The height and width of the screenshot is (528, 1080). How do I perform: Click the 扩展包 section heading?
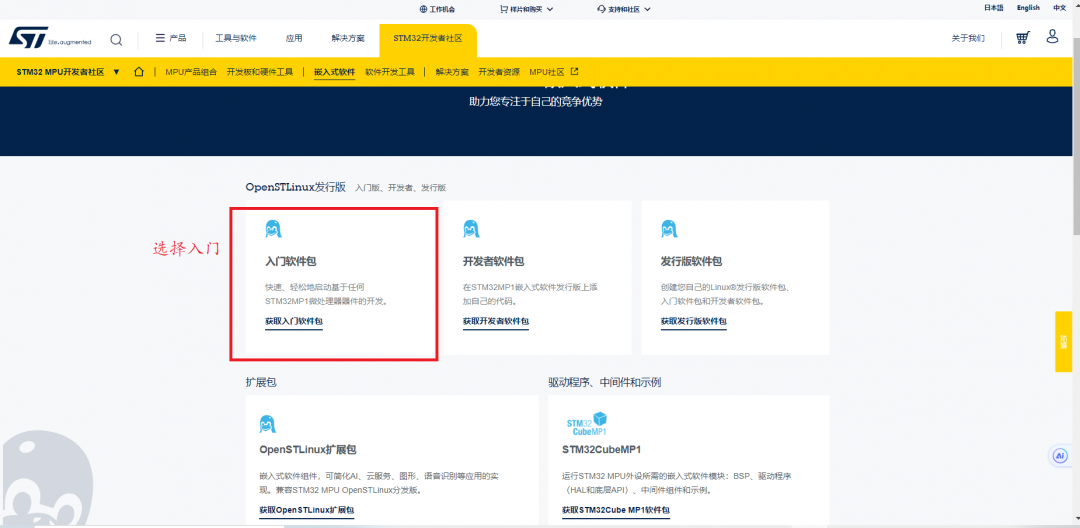point(261,382)
